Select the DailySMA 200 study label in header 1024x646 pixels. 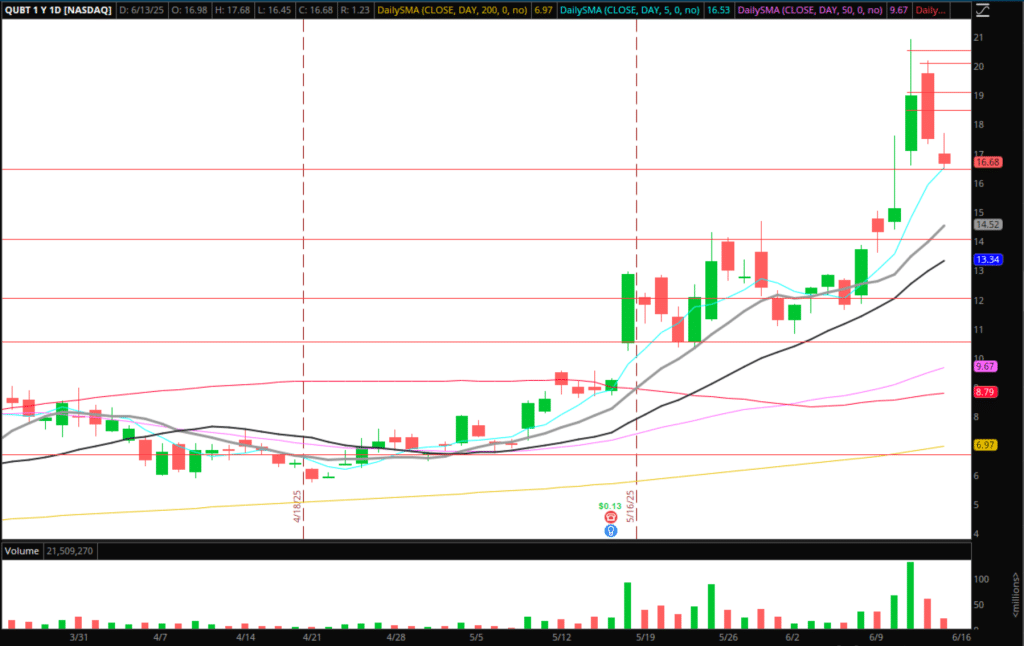(x=452, y=10)
